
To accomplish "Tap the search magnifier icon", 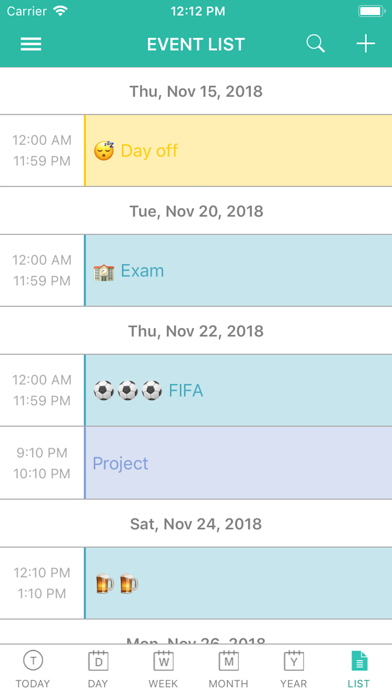I will pyautogui.click(x=315, y=44).
